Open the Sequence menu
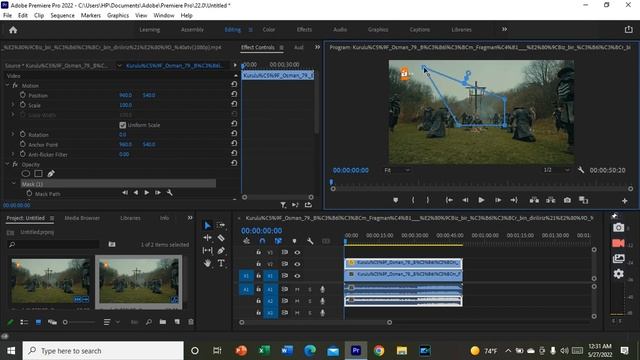 coord(62,16)
